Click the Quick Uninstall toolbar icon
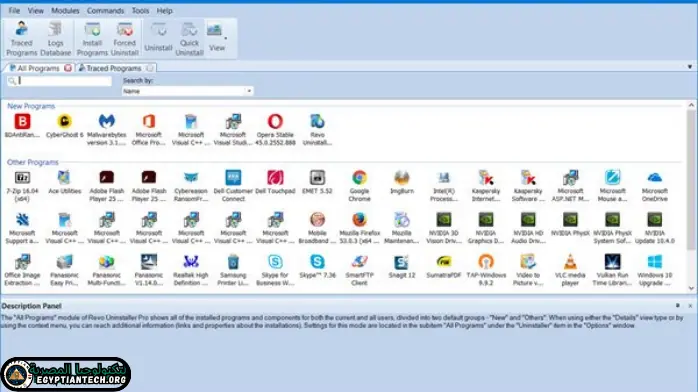The width and height of the screenshot is (698, 392). (x=189, y=39)
